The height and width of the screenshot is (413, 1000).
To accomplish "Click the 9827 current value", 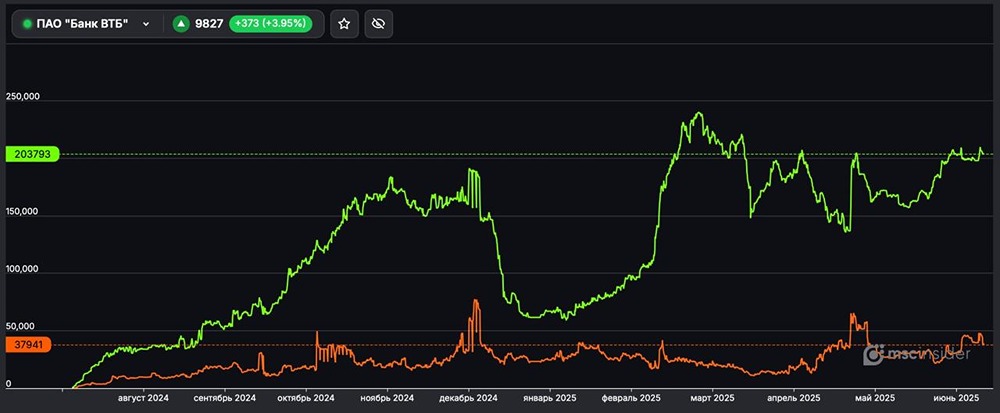I will point(210,24).
